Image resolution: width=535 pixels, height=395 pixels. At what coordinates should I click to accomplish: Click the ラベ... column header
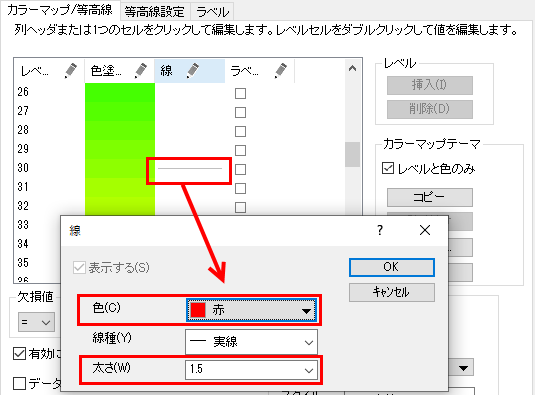coord(259,71)
